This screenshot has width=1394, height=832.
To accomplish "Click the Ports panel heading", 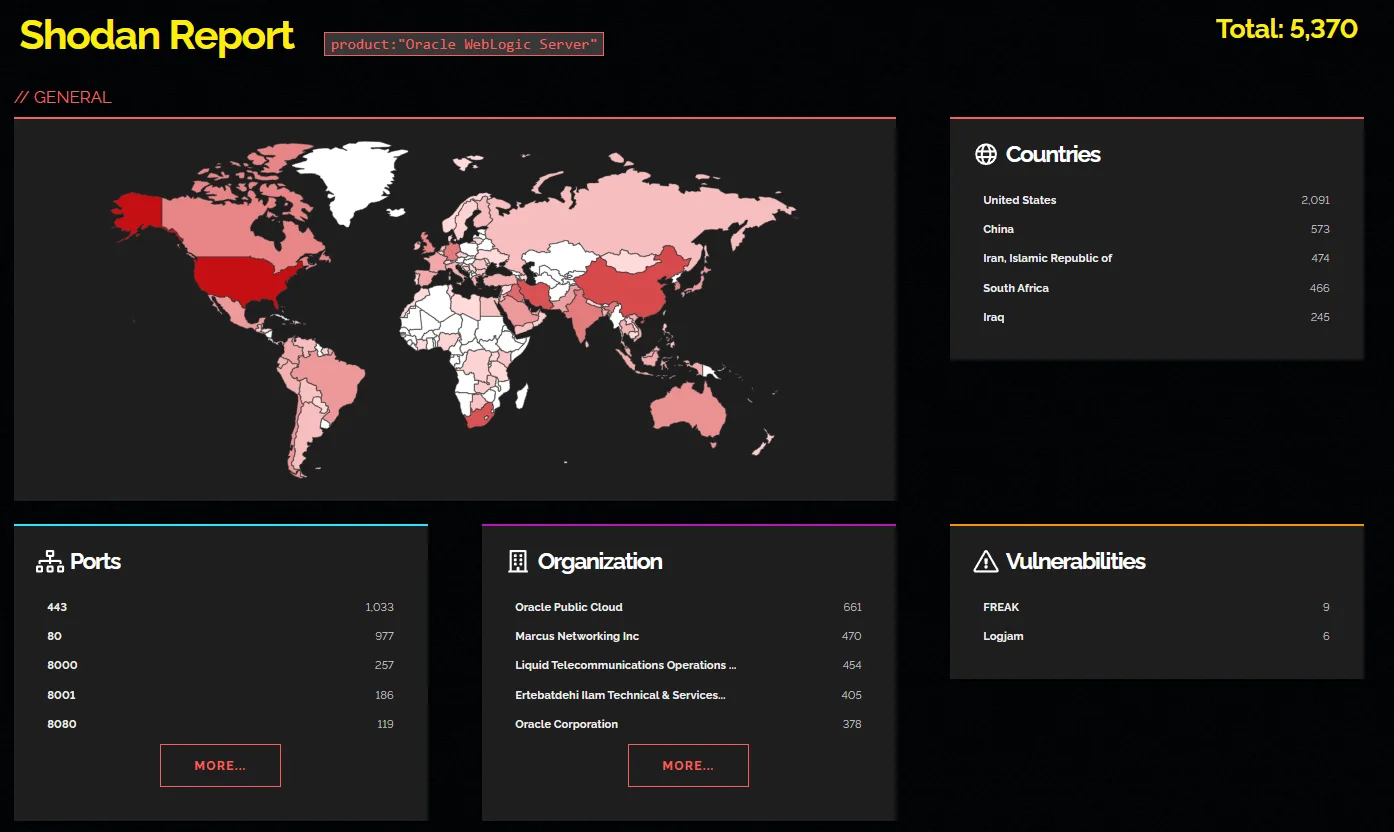I will tap(95, 562).
